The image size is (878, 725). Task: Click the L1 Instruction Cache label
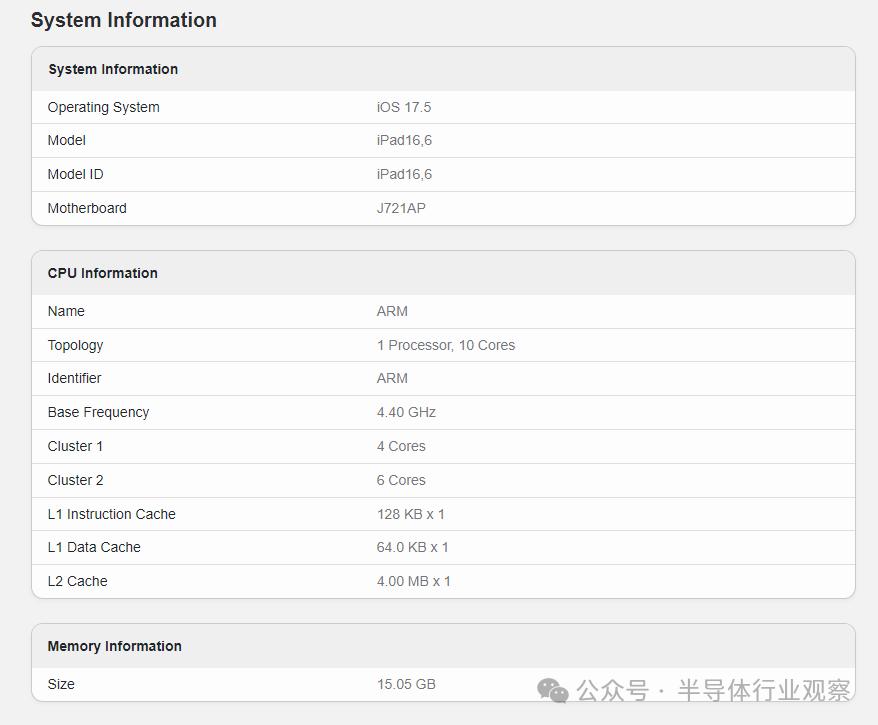[x=112, y=514]
